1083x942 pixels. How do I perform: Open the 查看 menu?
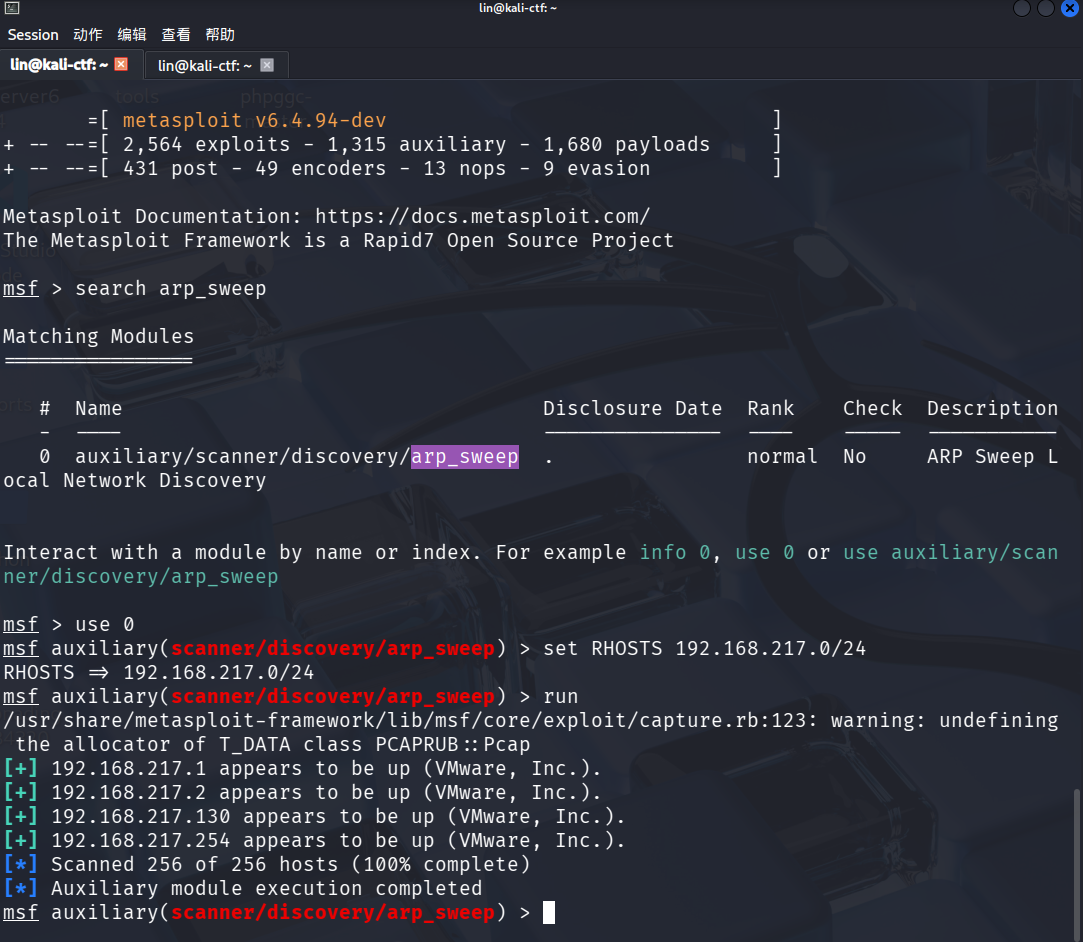pyautogui.click(x=176, y=35)
